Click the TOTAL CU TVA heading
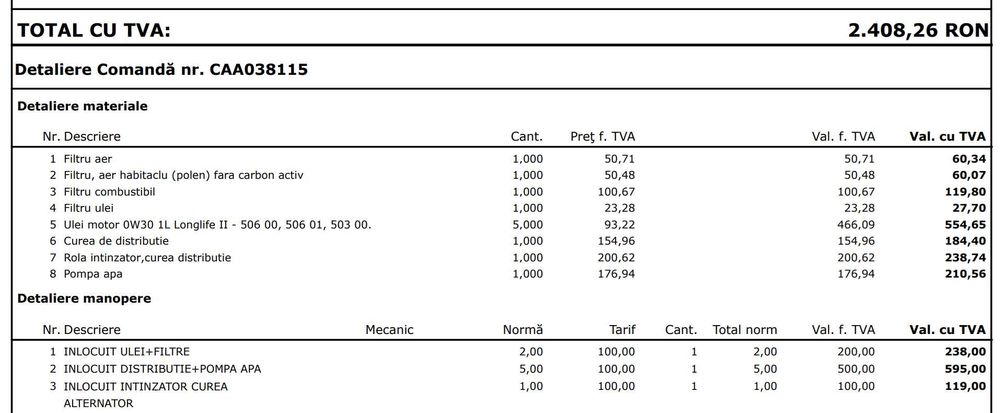Viewport: 1000px width, 413px height. click(93, 30)
